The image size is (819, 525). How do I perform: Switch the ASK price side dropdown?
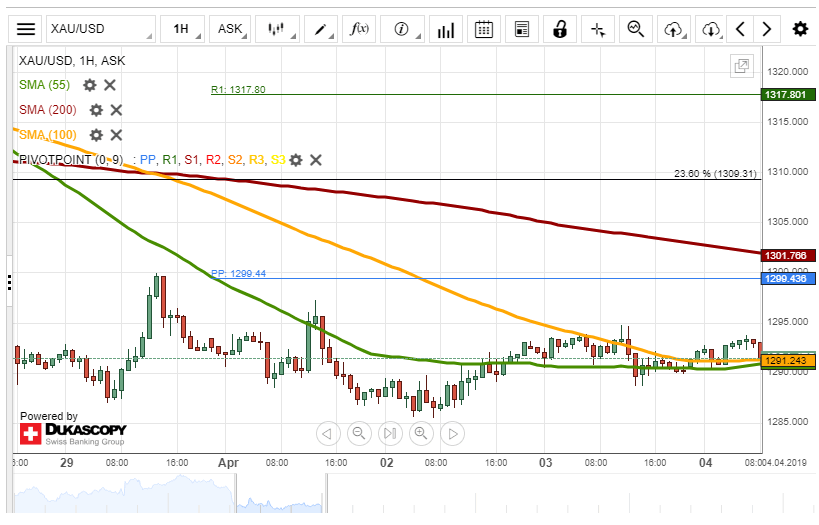click(230, 29)
